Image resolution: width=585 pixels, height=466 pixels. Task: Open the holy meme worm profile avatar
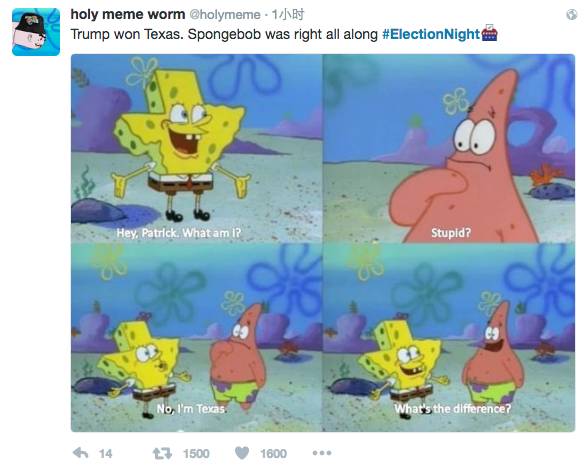tap(36, 32)
